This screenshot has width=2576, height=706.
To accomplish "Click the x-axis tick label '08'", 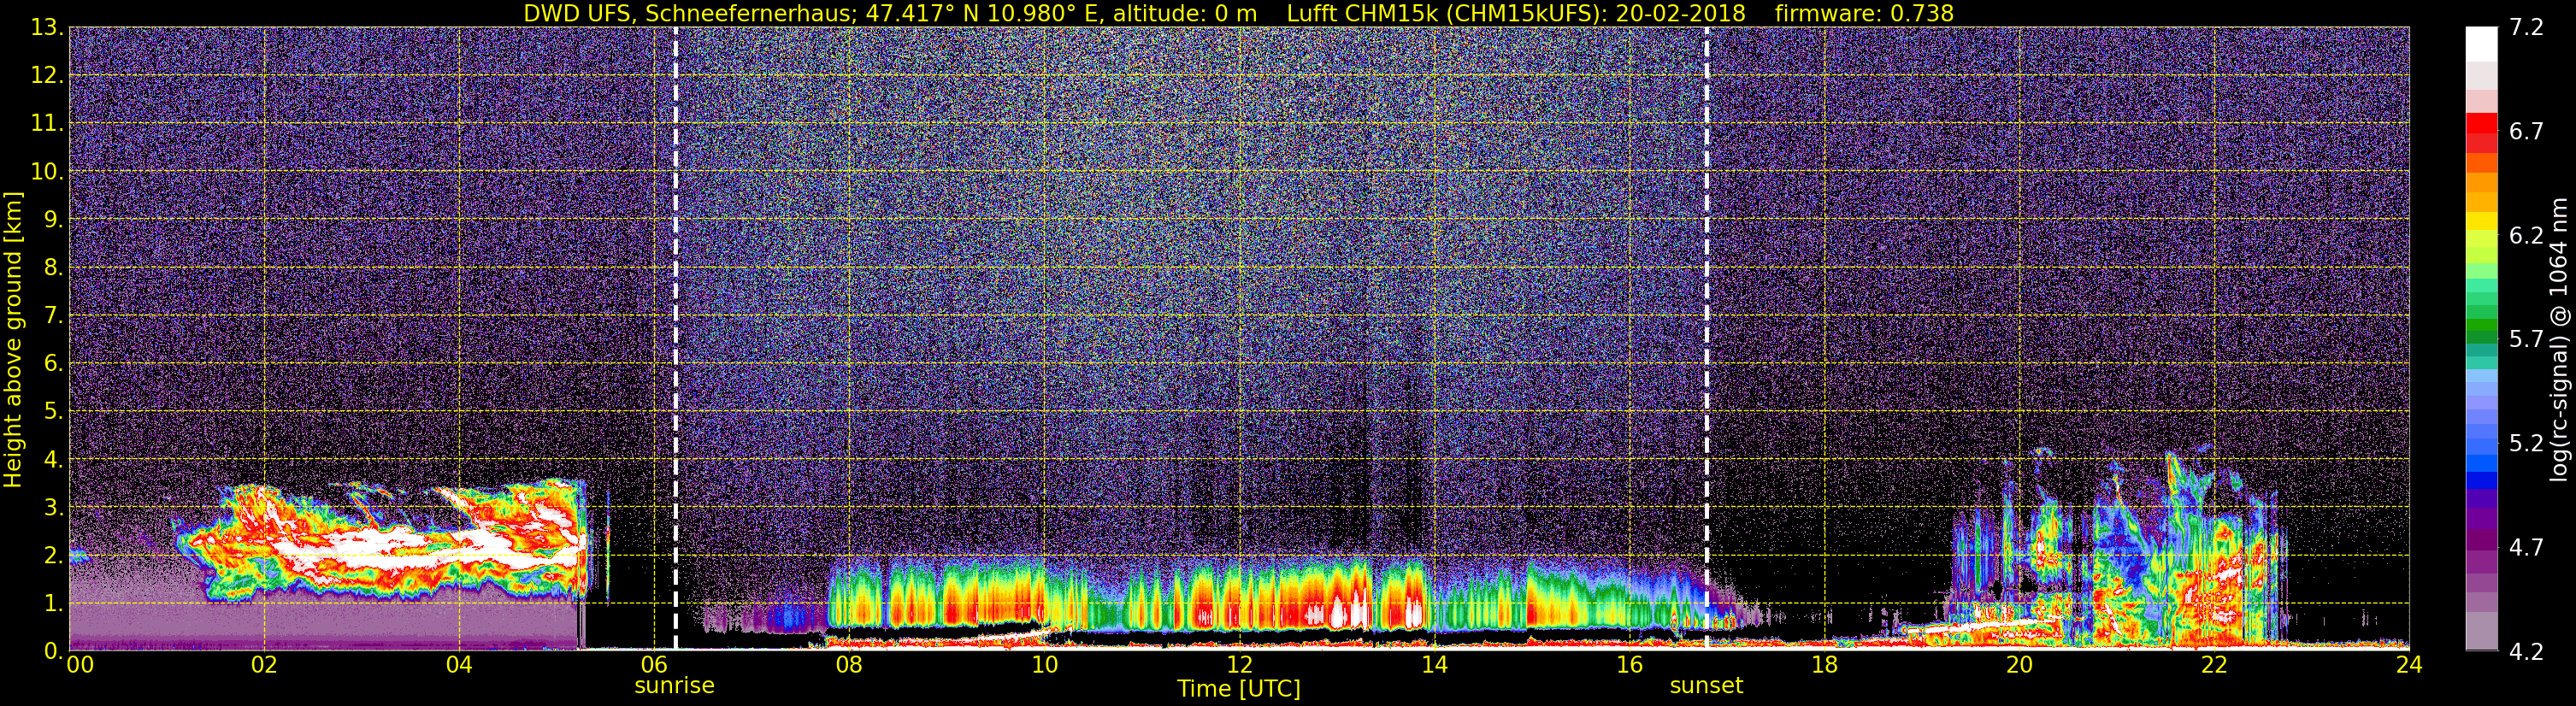I will coord(849,665).
